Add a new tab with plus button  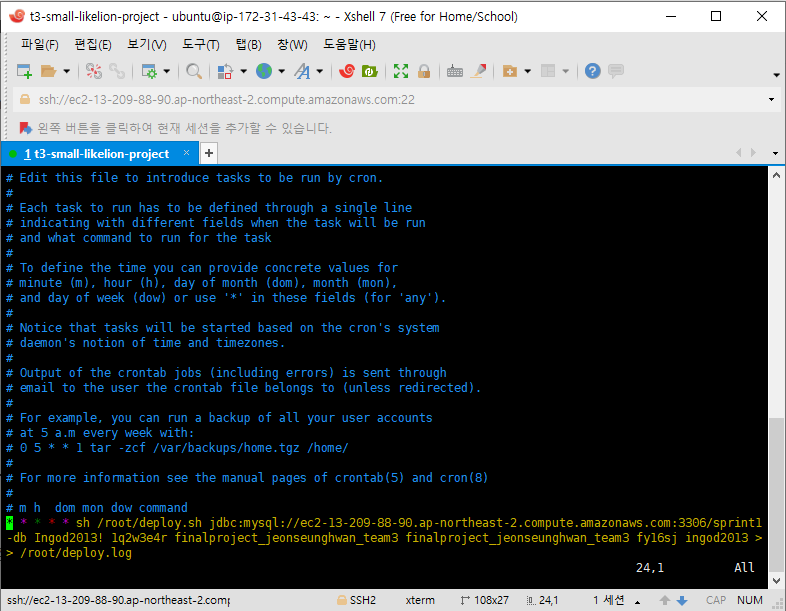pos(209,153)
